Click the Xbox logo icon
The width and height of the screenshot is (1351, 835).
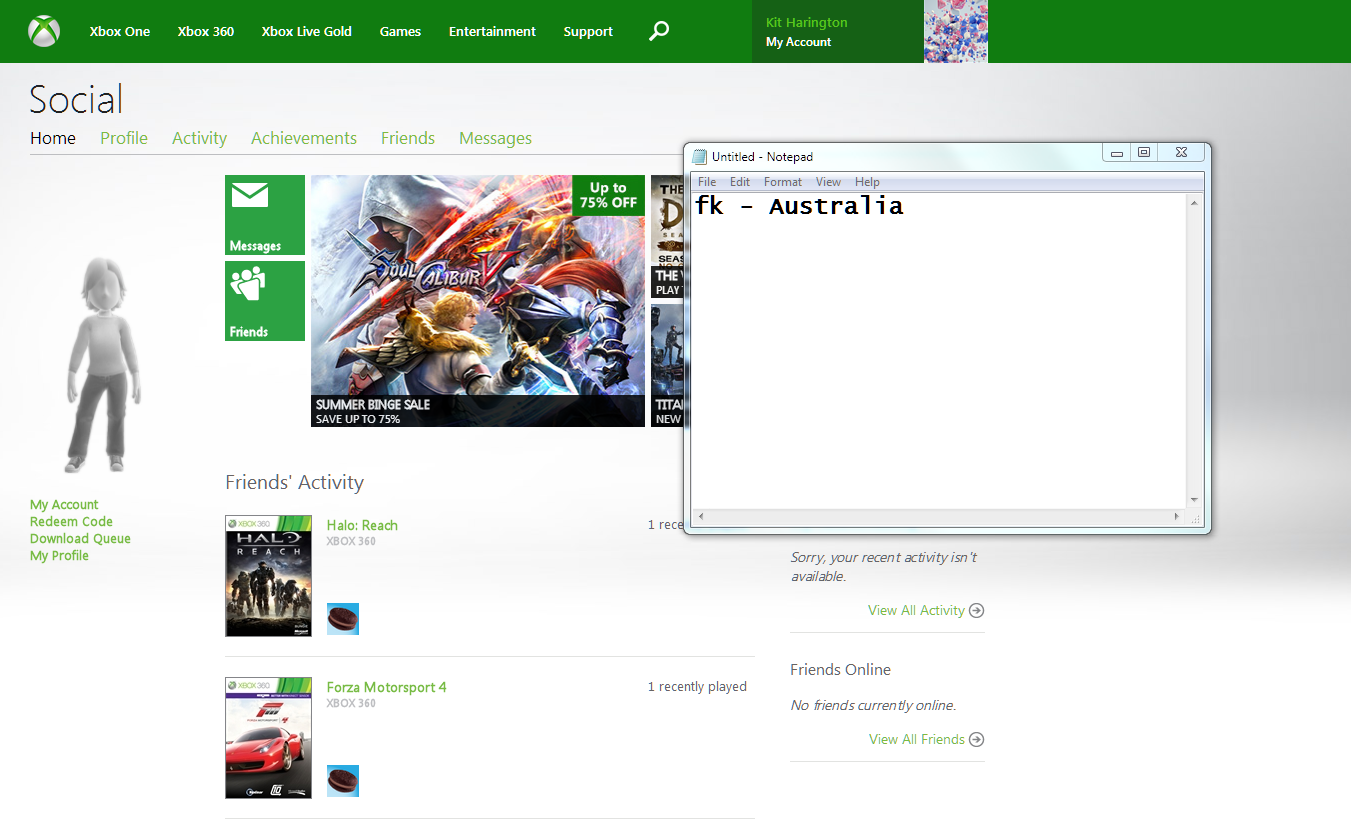[44, 31]
